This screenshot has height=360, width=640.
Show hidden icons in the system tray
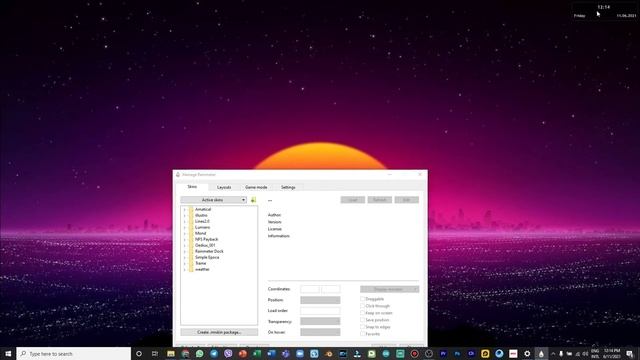(553, 353)
